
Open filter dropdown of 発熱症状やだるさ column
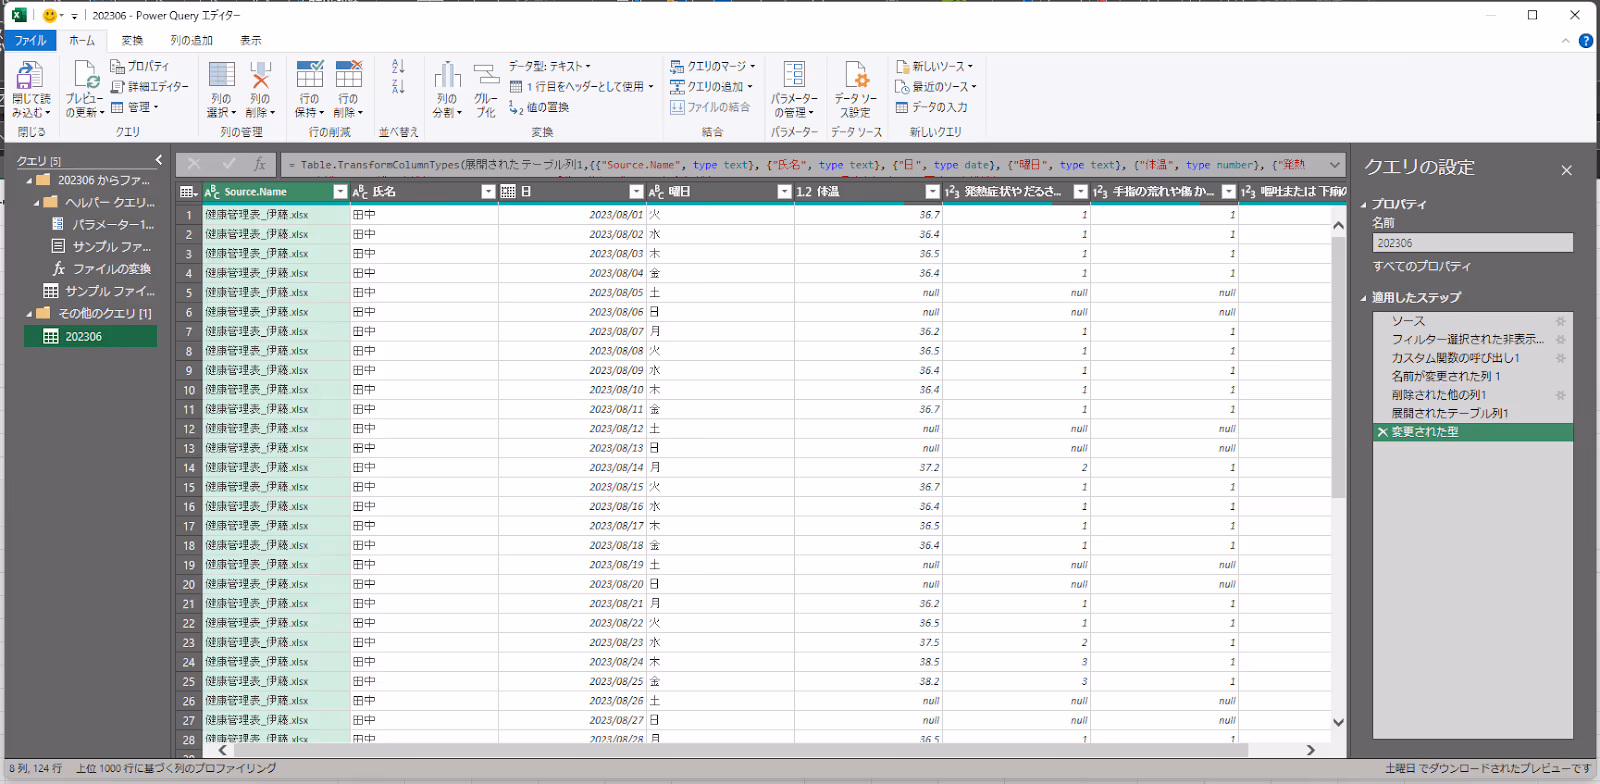pos(1080,192)
